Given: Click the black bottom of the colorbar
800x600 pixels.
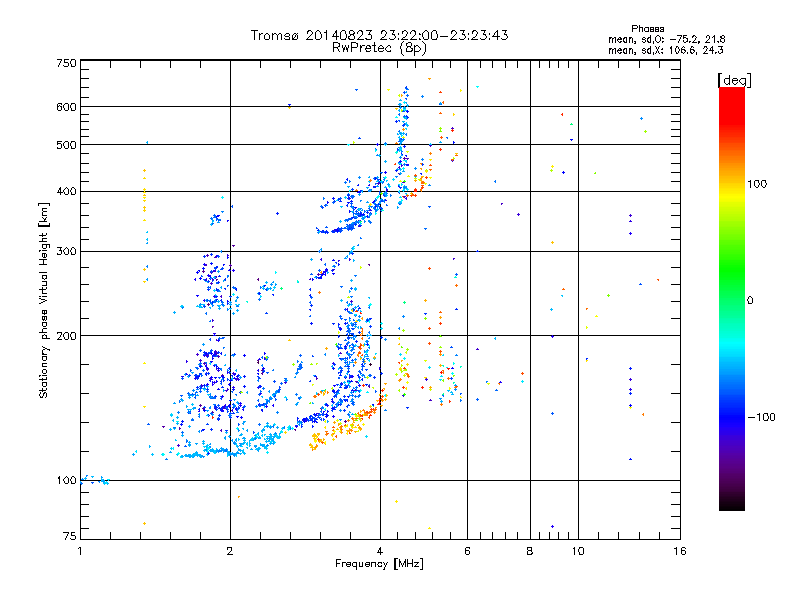Looking at the screenshot, I should pos(732,503).
